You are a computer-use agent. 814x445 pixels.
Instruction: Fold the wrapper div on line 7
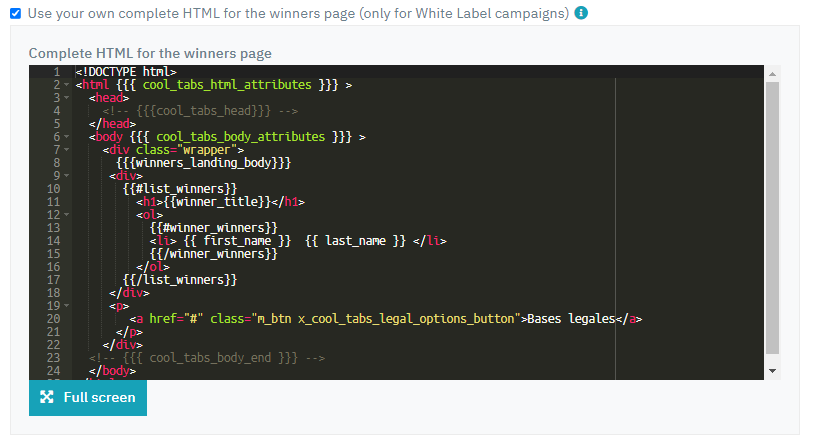[x=66, y=150]
